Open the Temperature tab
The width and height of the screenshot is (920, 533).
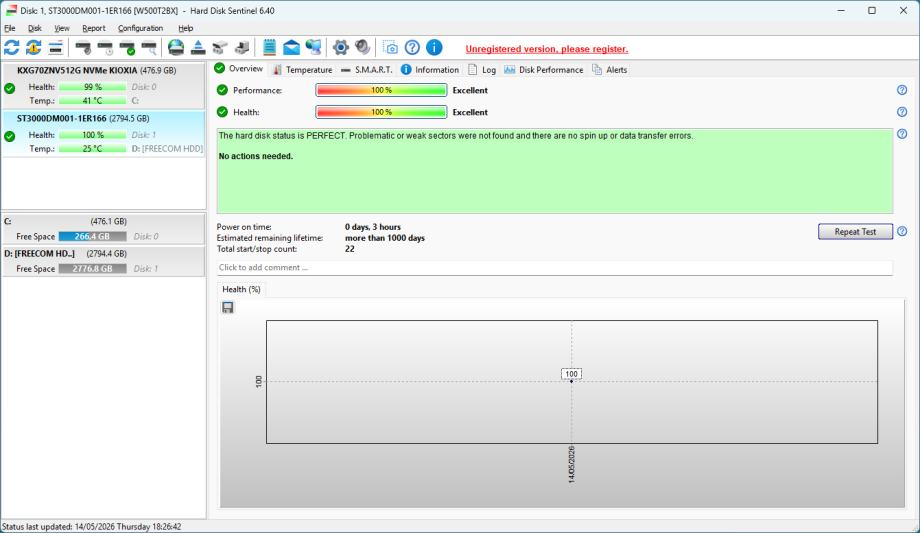pyautogui.click(x=303, y=70)
